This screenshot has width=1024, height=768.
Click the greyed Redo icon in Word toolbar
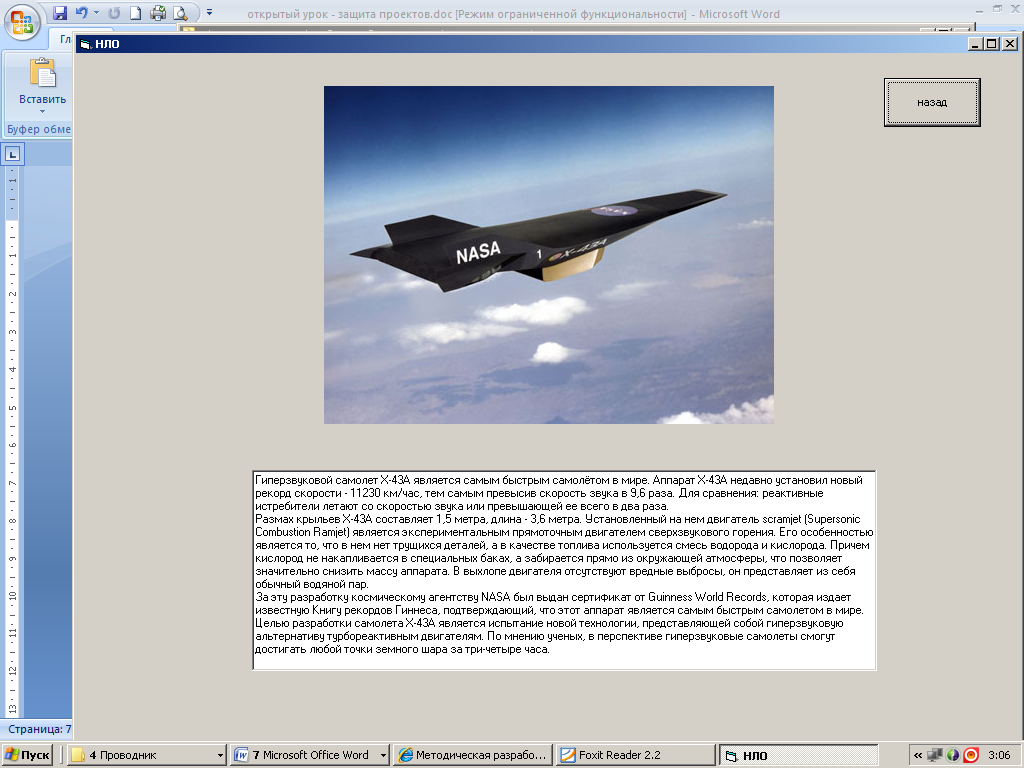click(114, 12)
